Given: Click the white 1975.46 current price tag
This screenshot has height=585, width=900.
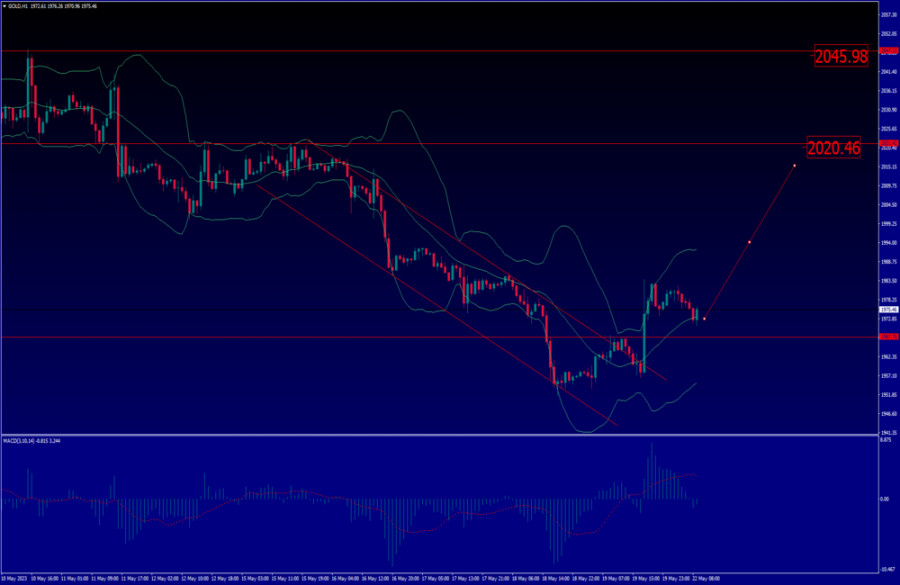Looking at the screenshot, I should [889, 309].
